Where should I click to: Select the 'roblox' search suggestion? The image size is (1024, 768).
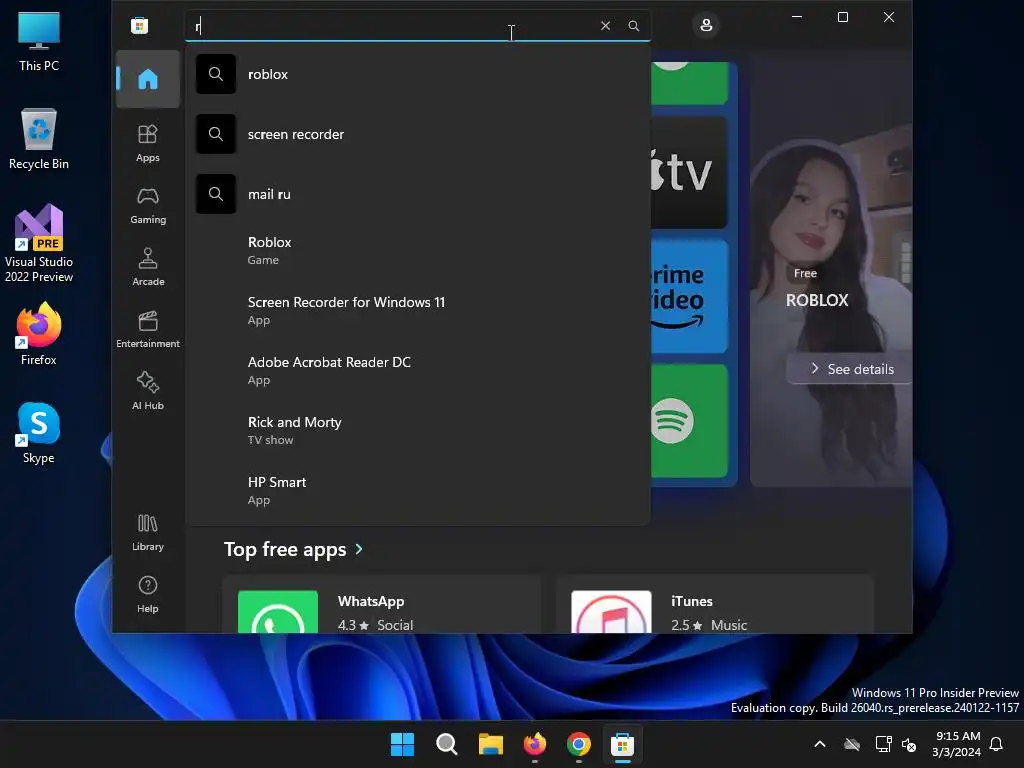418,74
